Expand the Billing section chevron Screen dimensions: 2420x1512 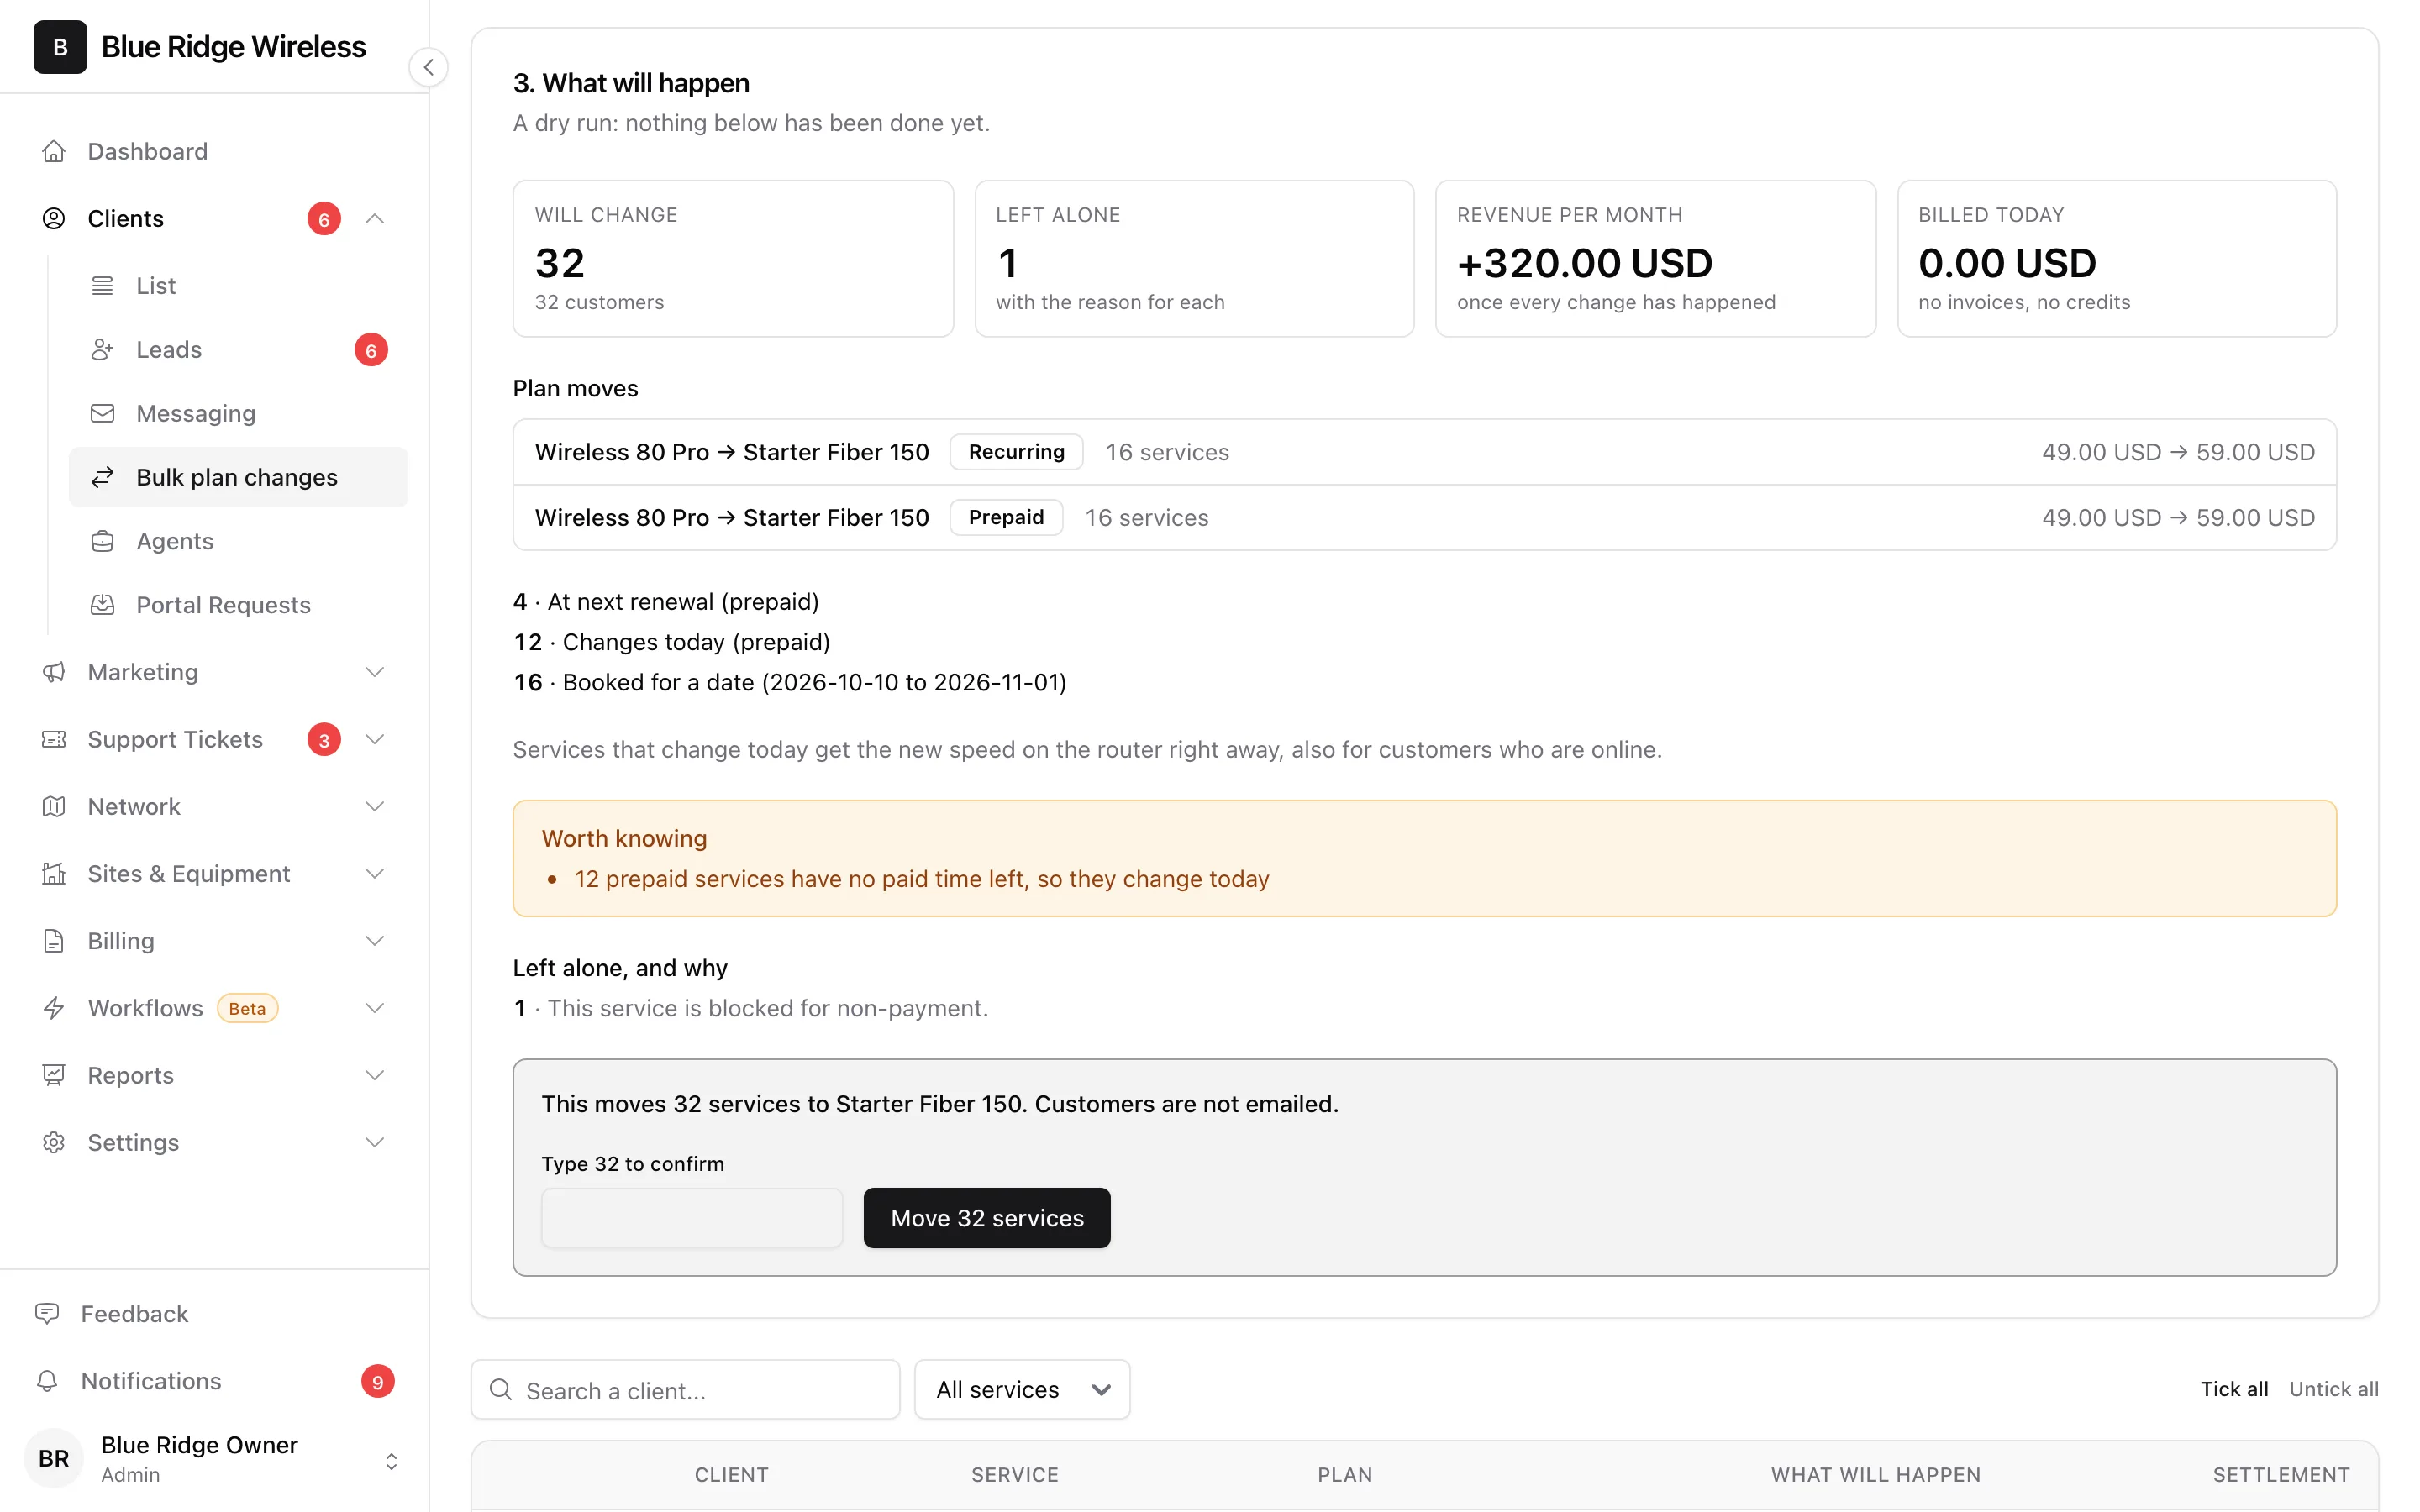click(x=375, y=940)
